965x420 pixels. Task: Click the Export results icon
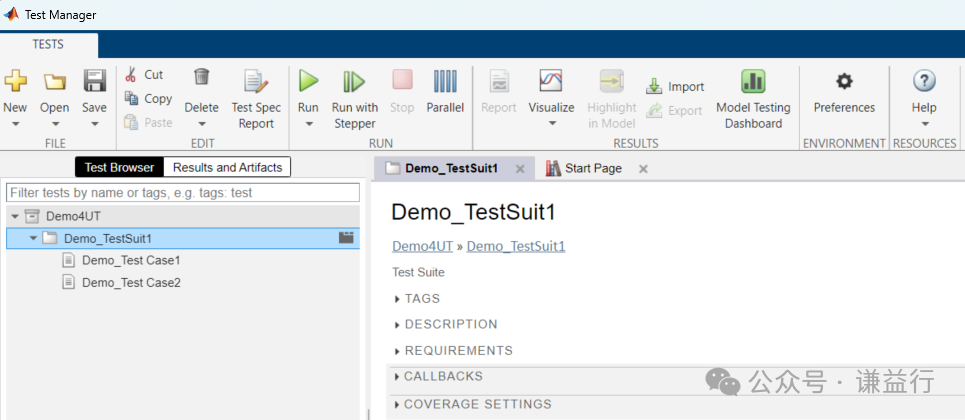click(x=654, y=111)
